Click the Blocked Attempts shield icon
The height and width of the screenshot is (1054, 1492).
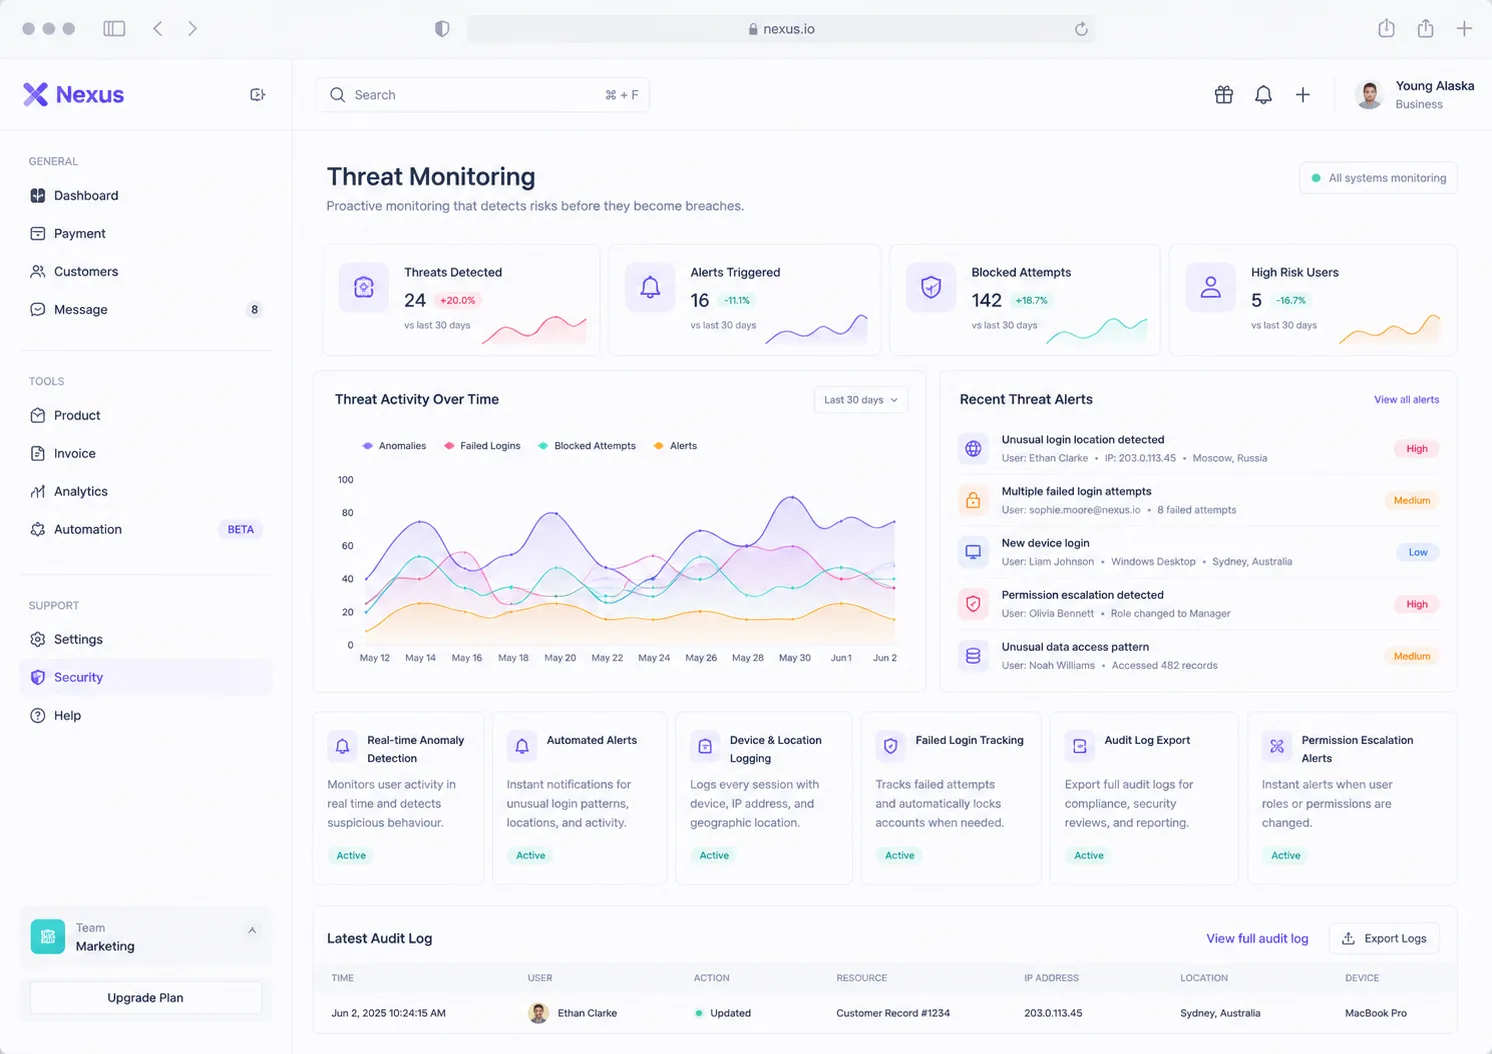[931, 287]
